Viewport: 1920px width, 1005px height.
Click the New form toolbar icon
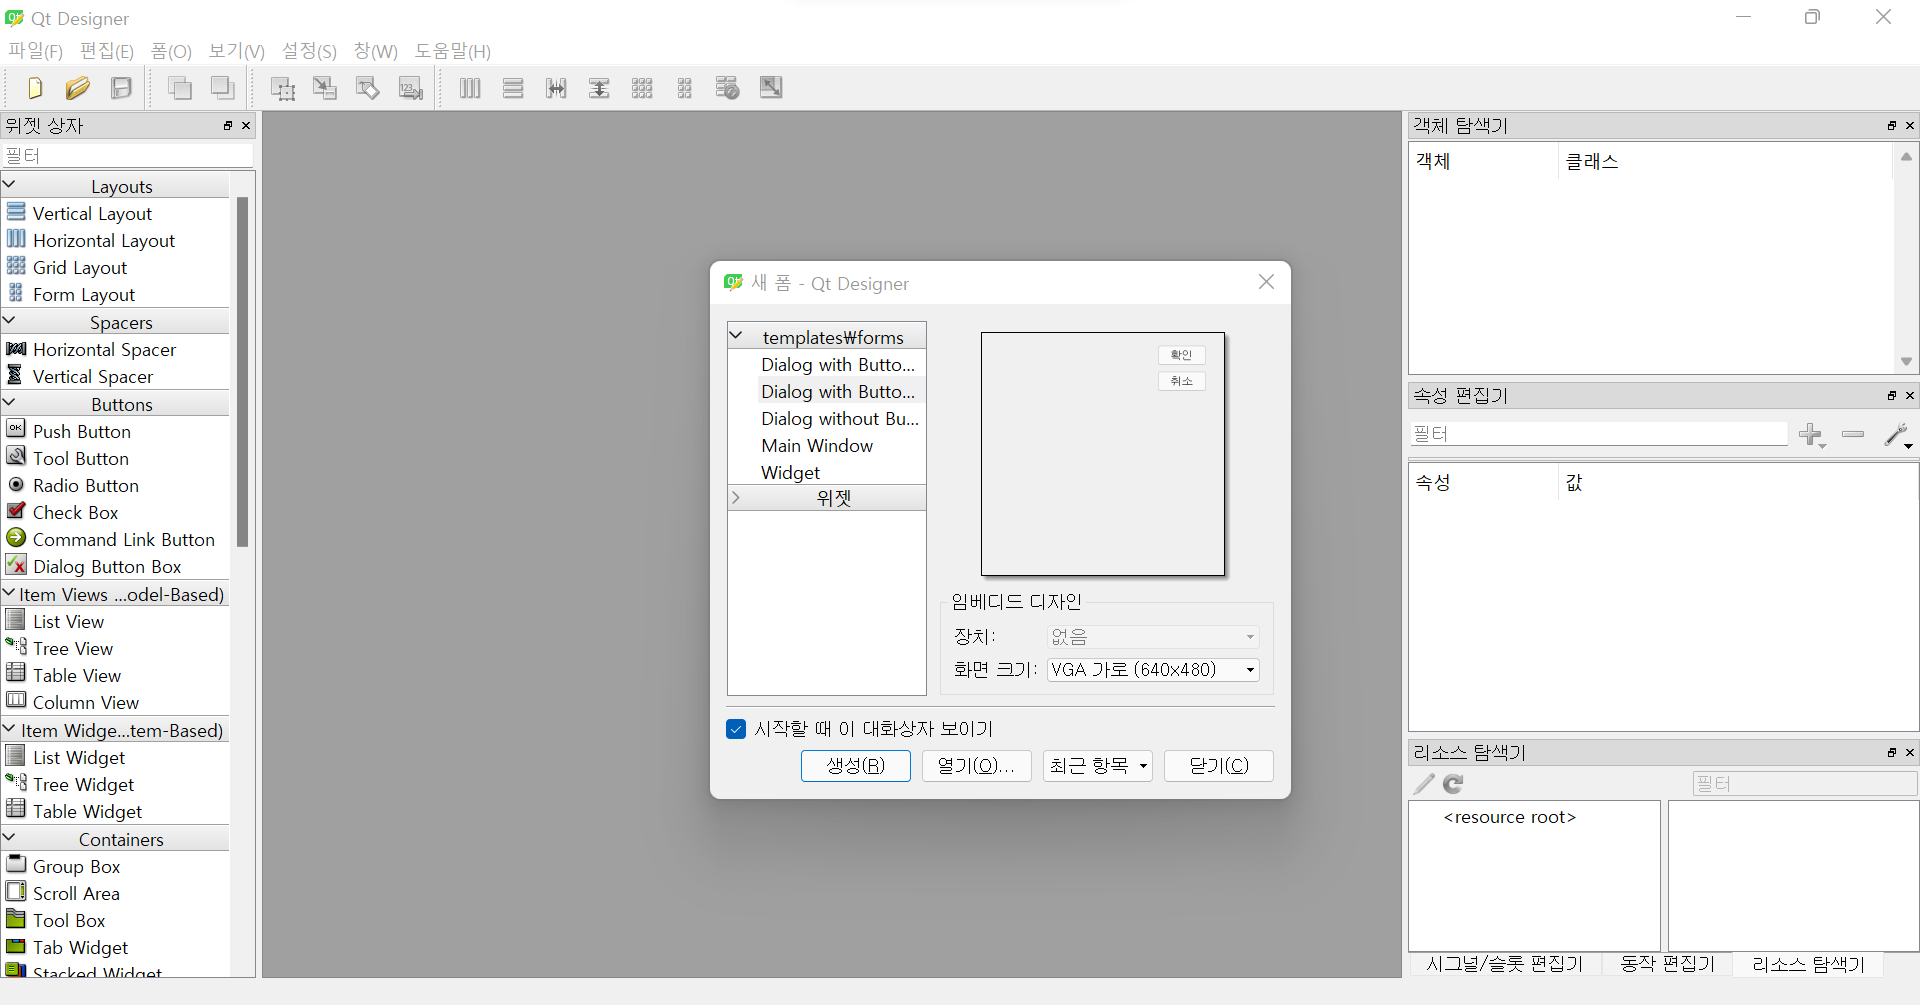click(x=35, y=88)
